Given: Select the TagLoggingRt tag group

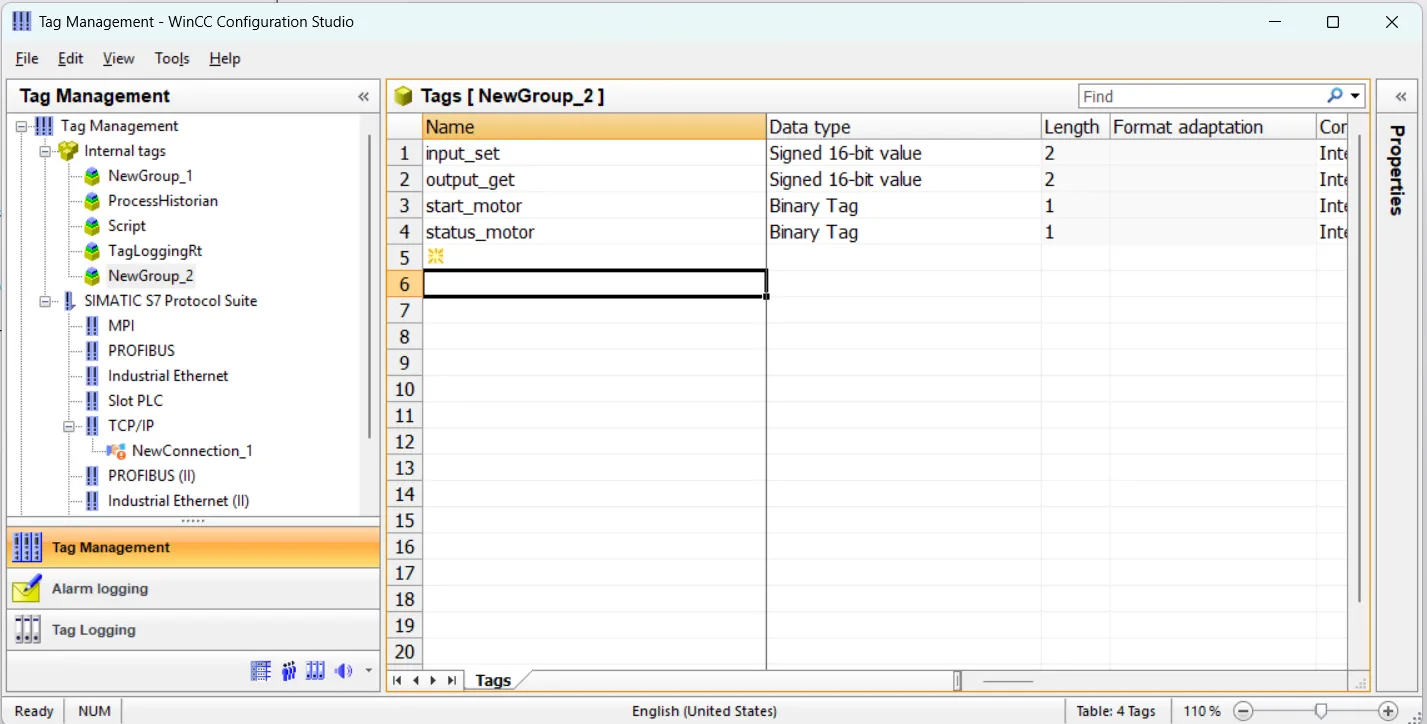Looking at the screenshot, I should [155, 251].
